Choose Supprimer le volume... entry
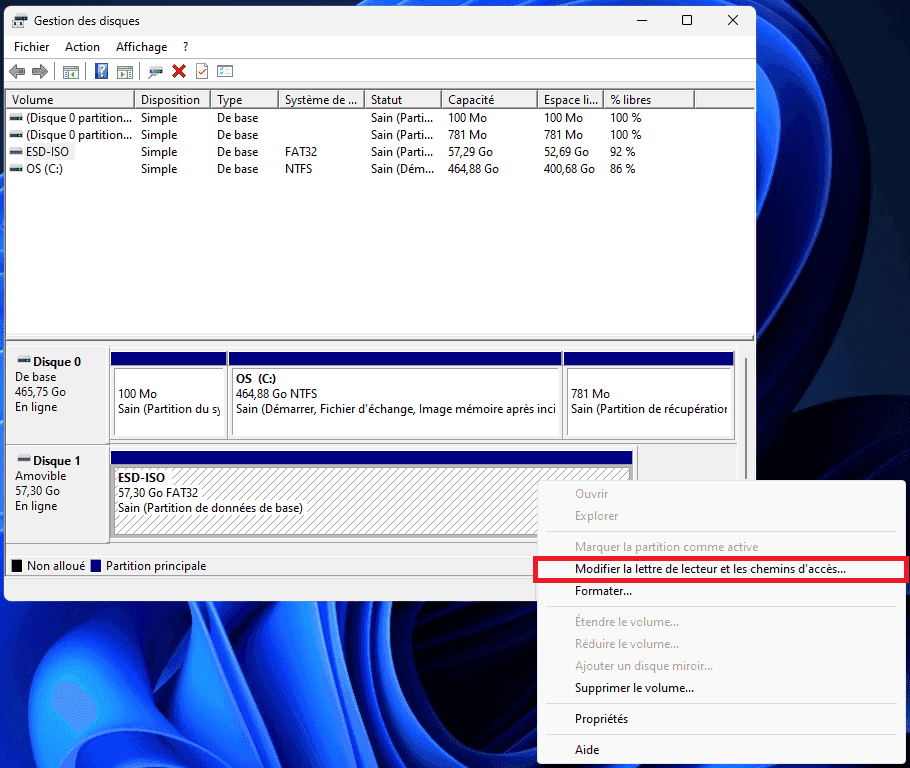The height and width of the screenshot is (768, 910). click(634, 688)
